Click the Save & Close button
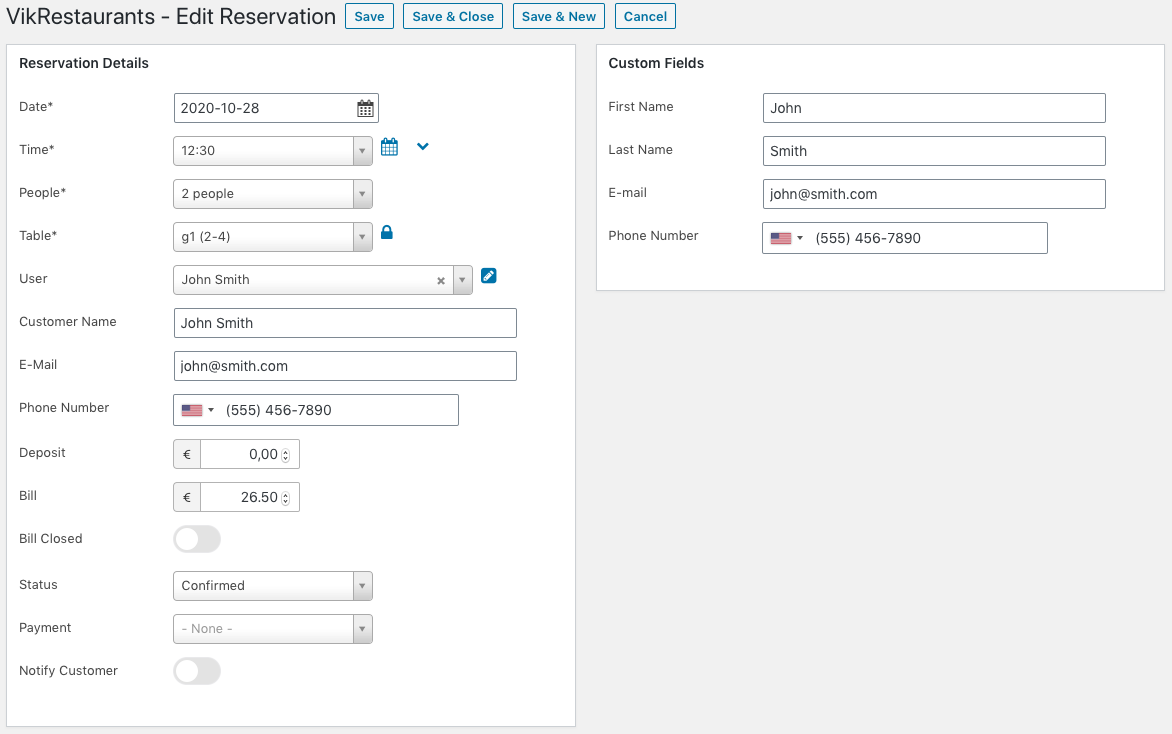This screenshot has height=734, width=1172. click(453, 16)
